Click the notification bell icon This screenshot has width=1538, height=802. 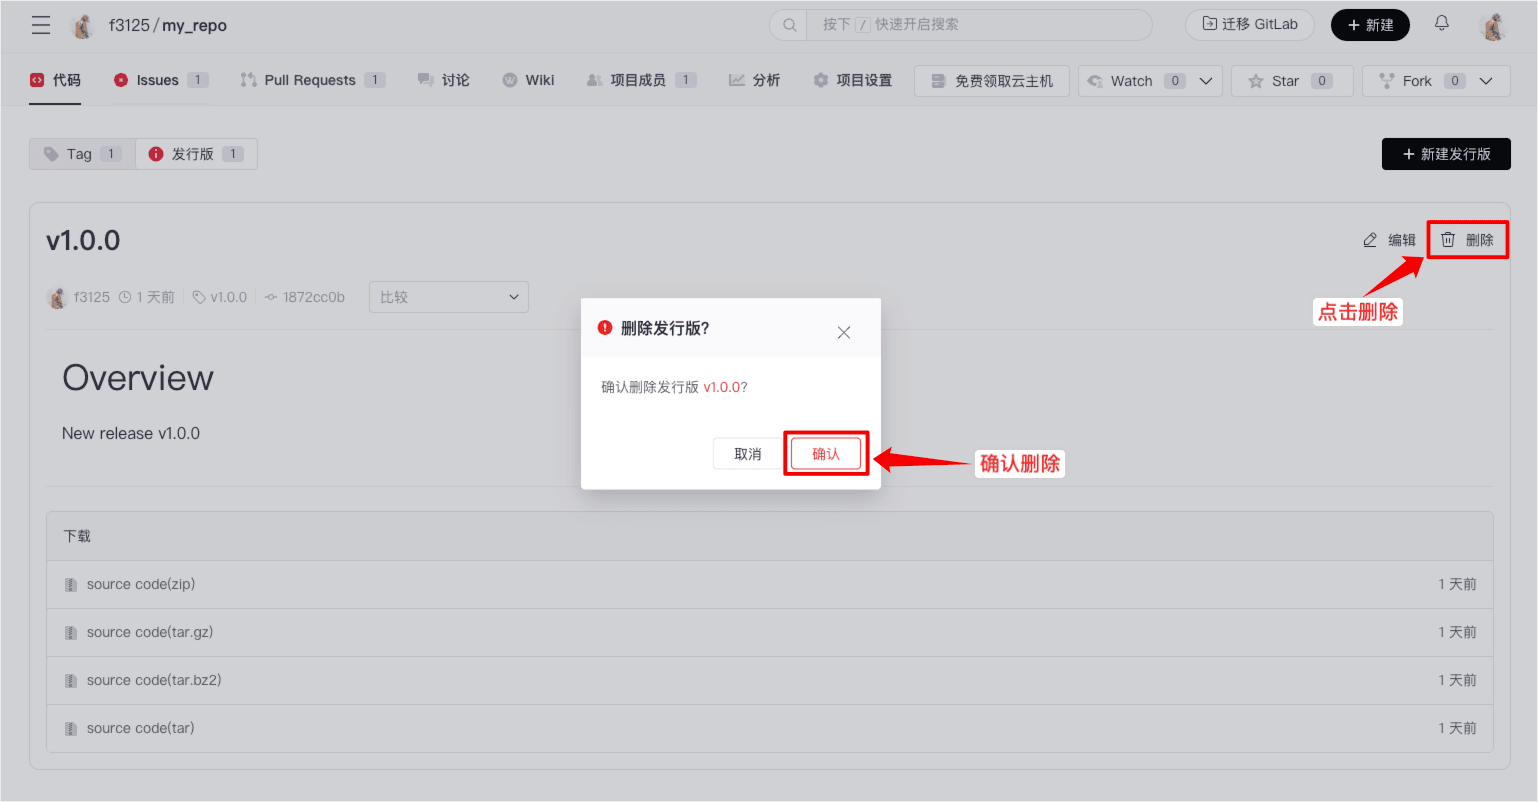[x=1441, y=24]
